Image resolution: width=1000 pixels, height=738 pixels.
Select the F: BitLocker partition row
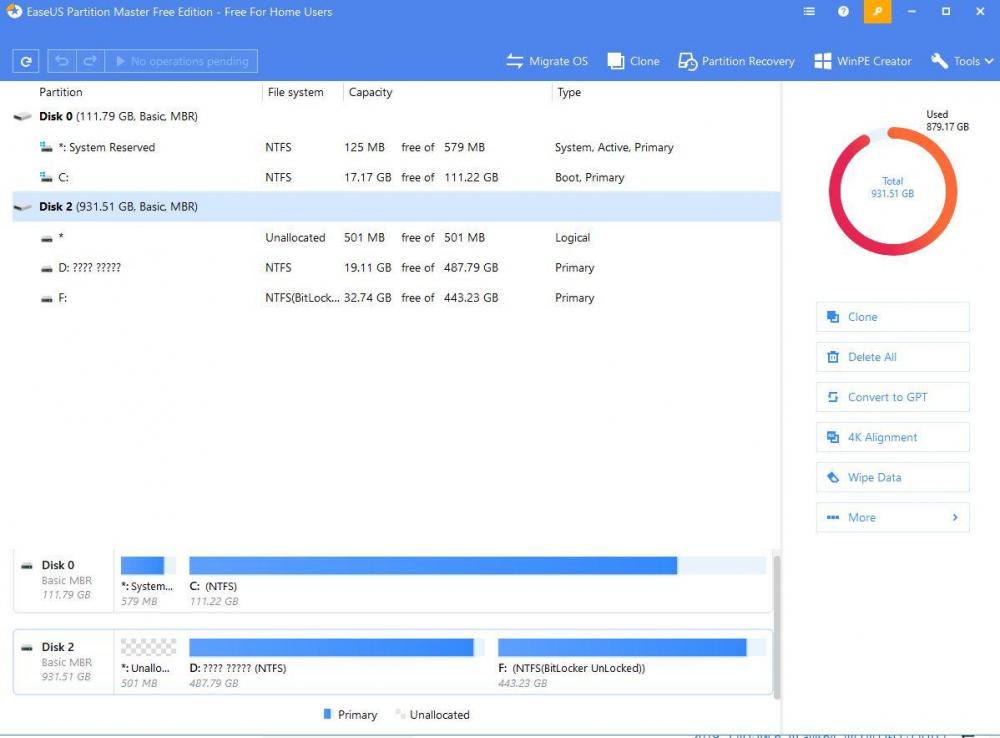click(396, 298)
